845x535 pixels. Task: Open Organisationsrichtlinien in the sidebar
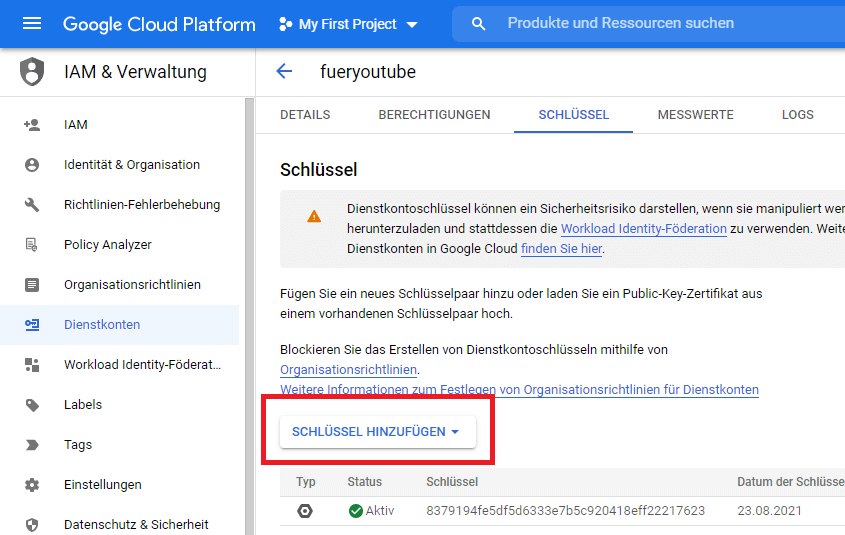click(119, 284)
